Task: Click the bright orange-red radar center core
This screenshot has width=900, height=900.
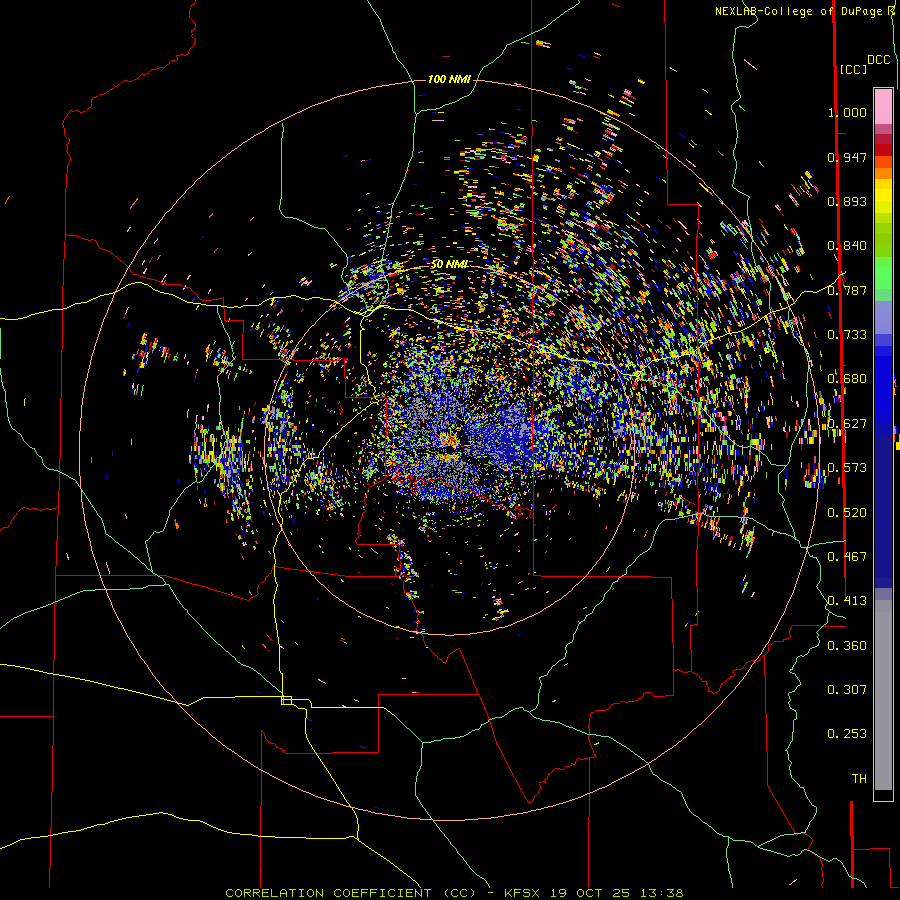Action: click(448, 441)
